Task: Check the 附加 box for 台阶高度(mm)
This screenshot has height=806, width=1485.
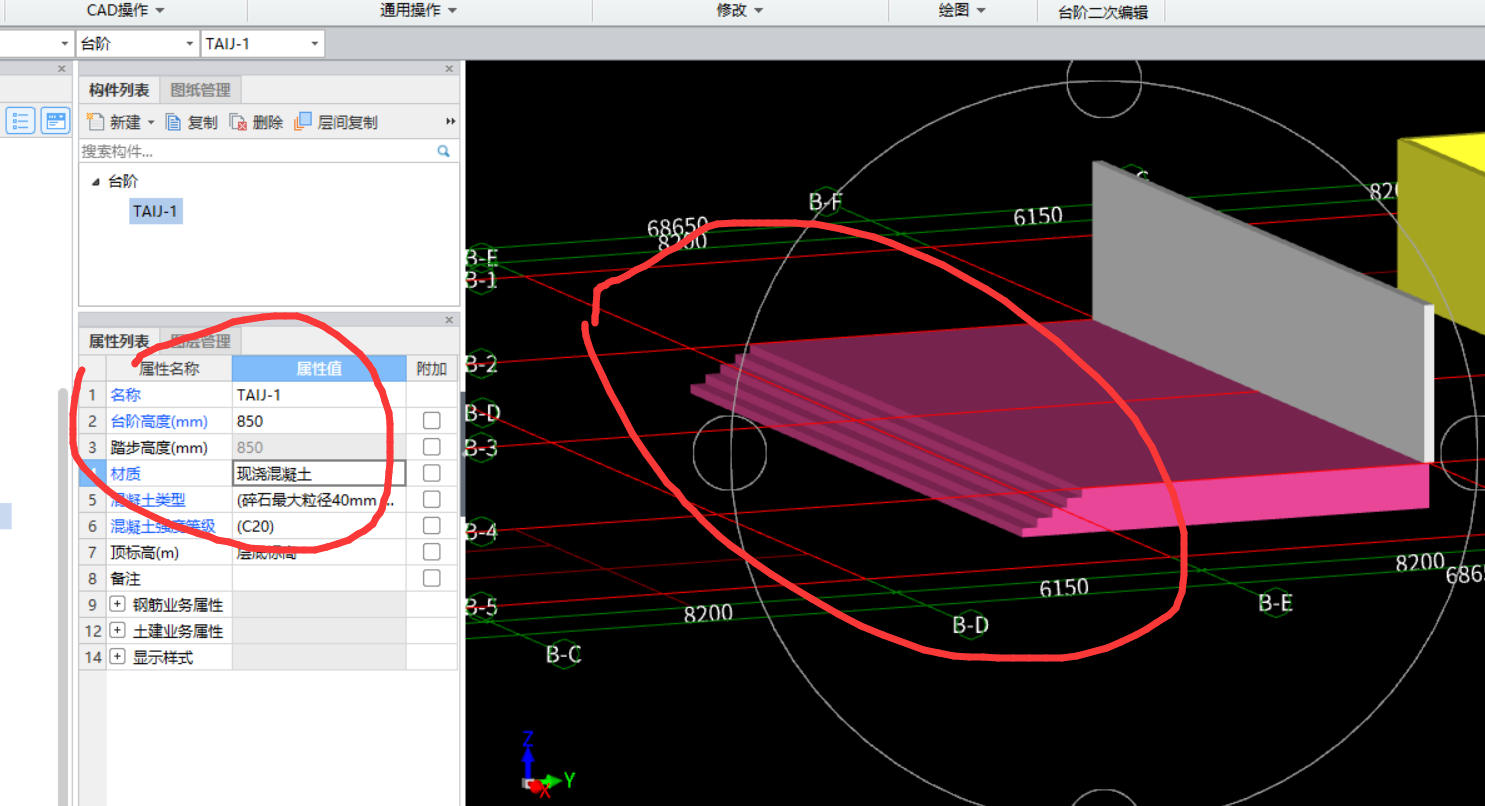Action: click(x=431, y=421)
